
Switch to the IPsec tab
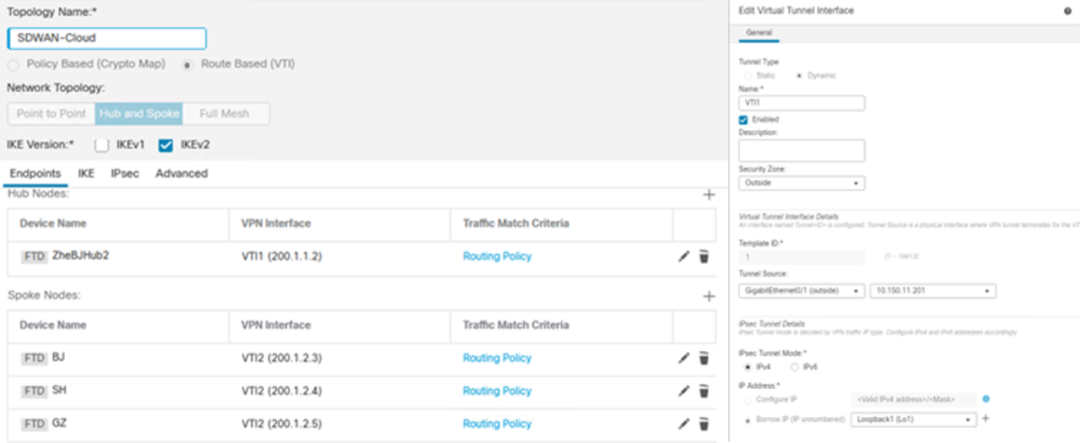point(124,173)
